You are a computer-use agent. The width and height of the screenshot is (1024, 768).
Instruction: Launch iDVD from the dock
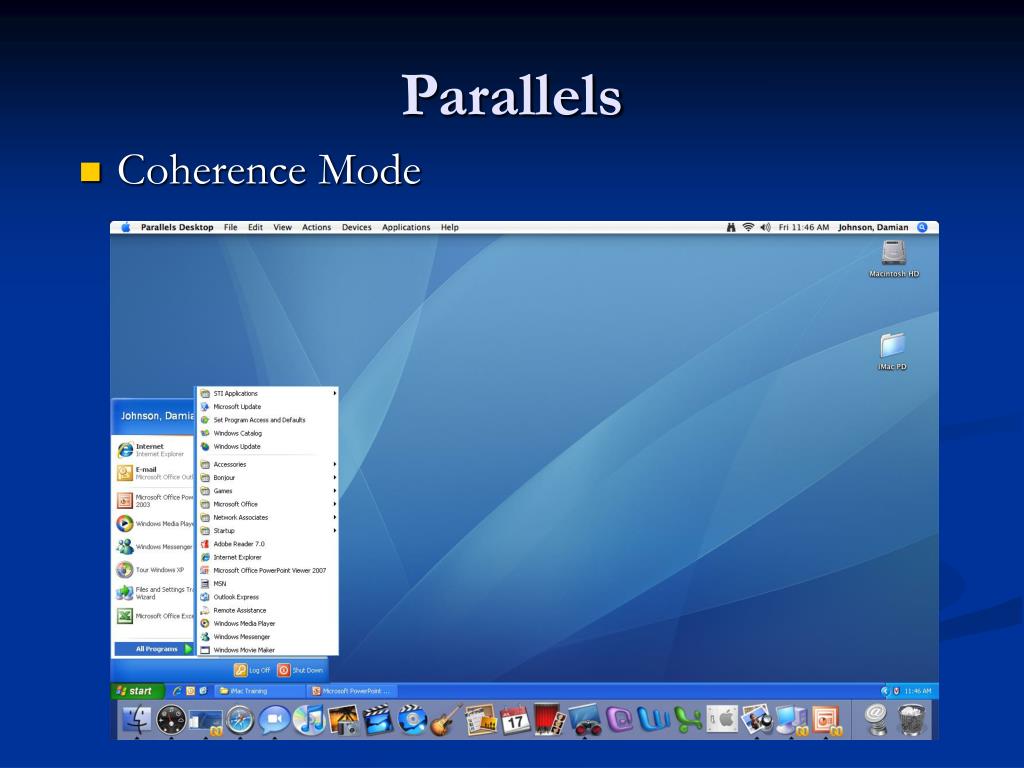click(412, 720)
